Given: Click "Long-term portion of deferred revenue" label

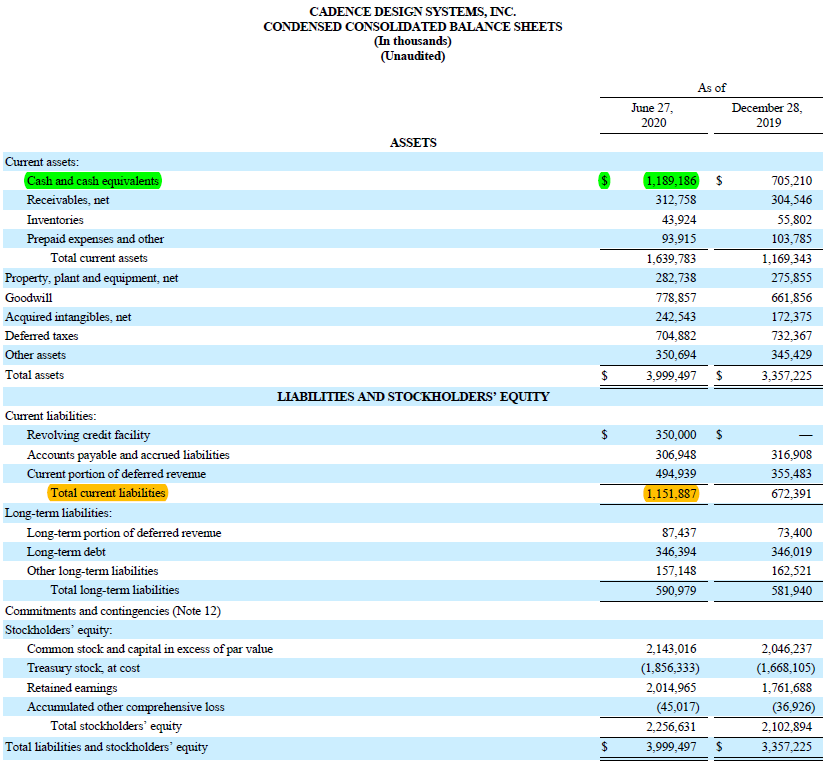Looking at the screenshot, I should (124, 533).
